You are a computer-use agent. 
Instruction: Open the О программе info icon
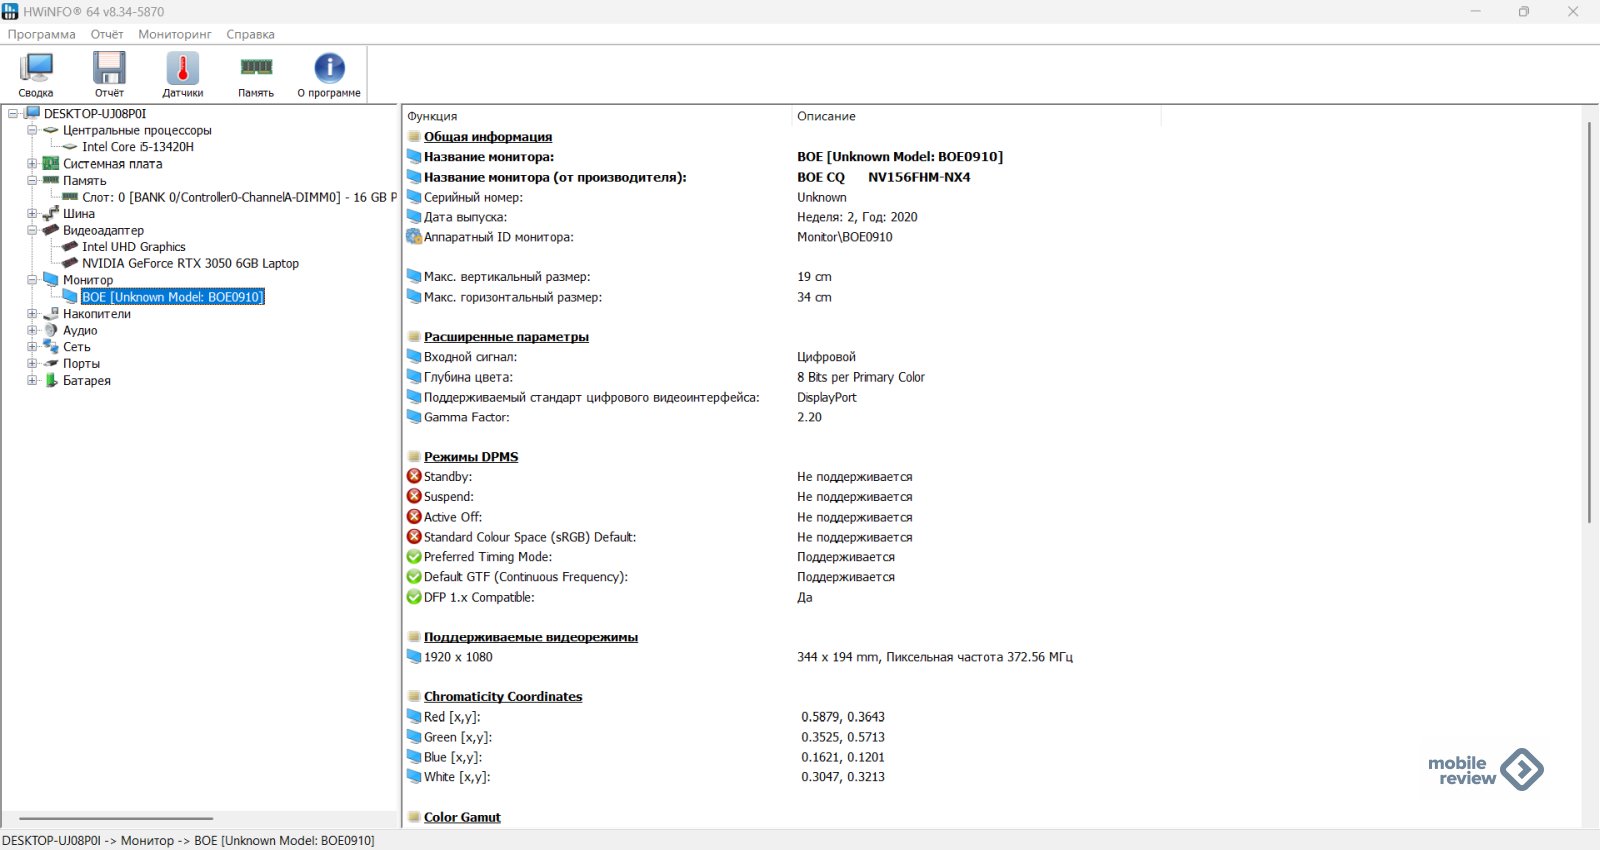click(329, 69)
